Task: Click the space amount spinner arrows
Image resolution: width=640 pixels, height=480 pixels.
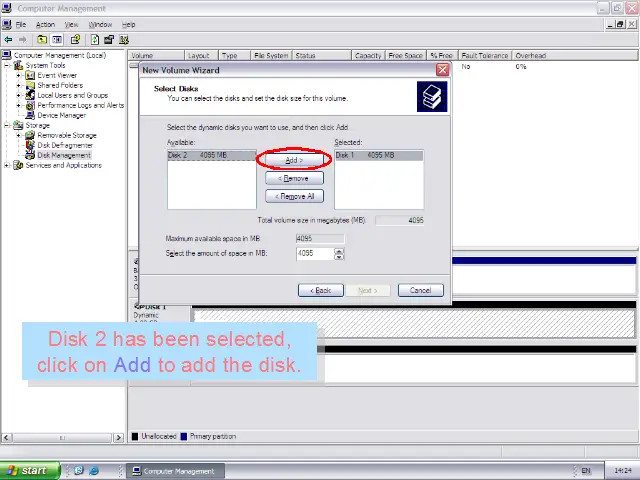Action: click(339, 254)
